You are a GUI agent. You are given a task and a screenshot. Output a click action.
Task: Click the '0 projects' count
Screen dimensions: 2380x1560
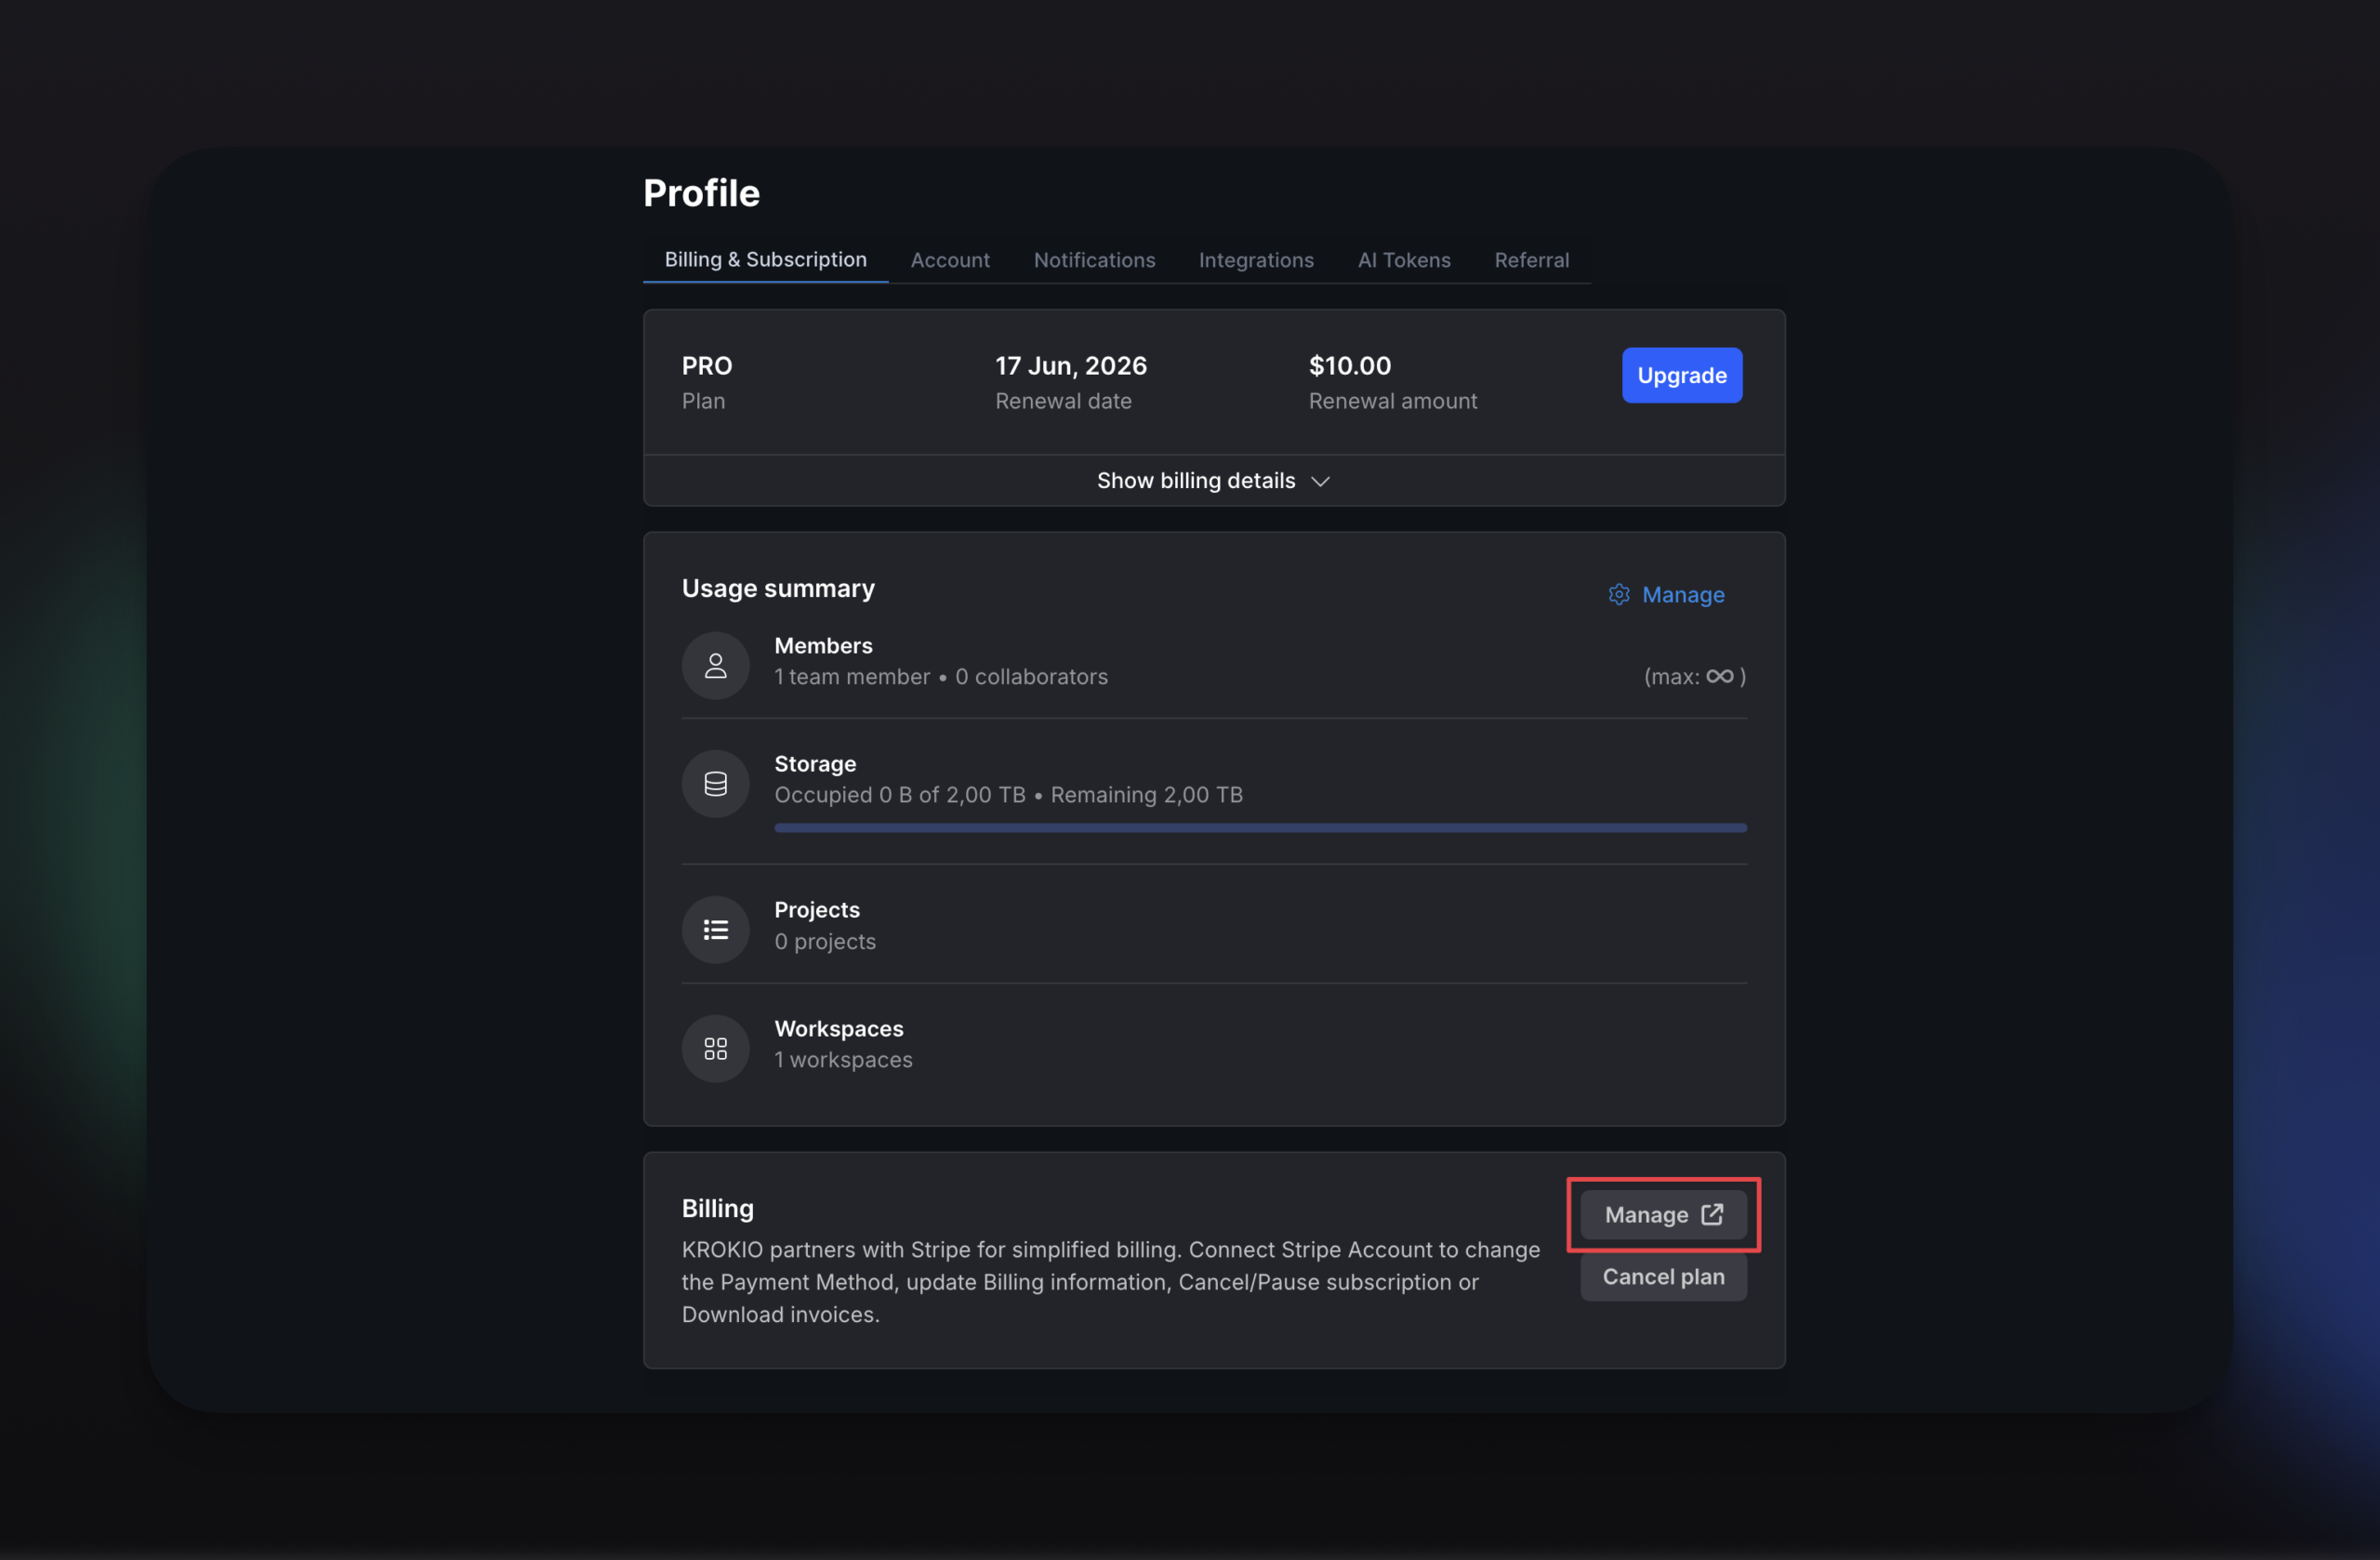coord(824,942)
